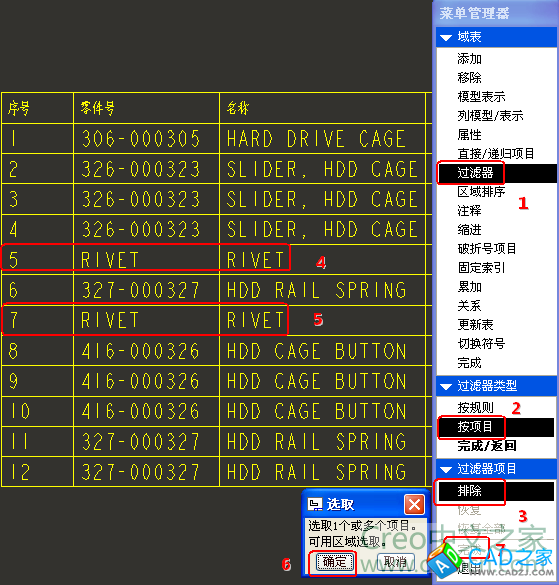Screen dimensions: 559x585
Task: Collapse the 过滤器类型 section arrow
Action: tap(446, 386)
